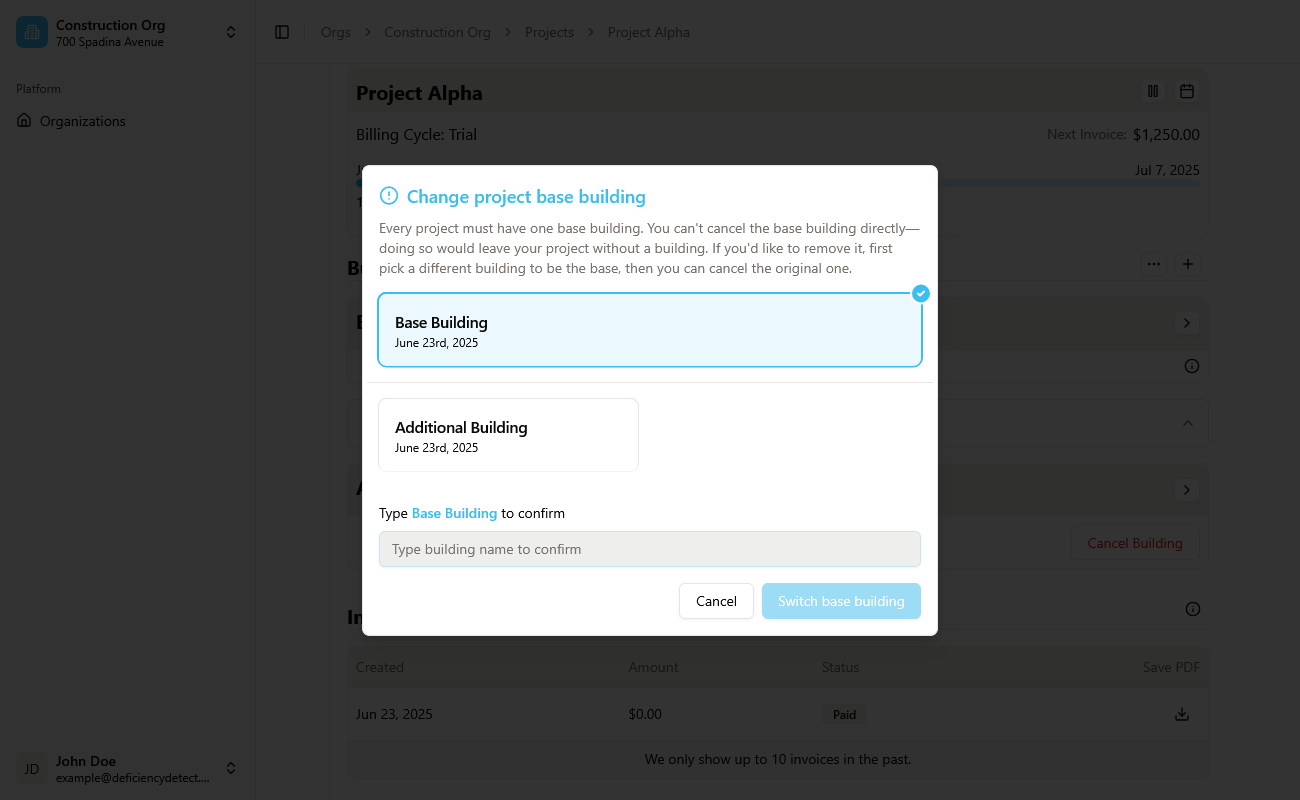Click the Switch base building button
The width and height of the screenshot is (1300, 800).
(x=841, y=601)
